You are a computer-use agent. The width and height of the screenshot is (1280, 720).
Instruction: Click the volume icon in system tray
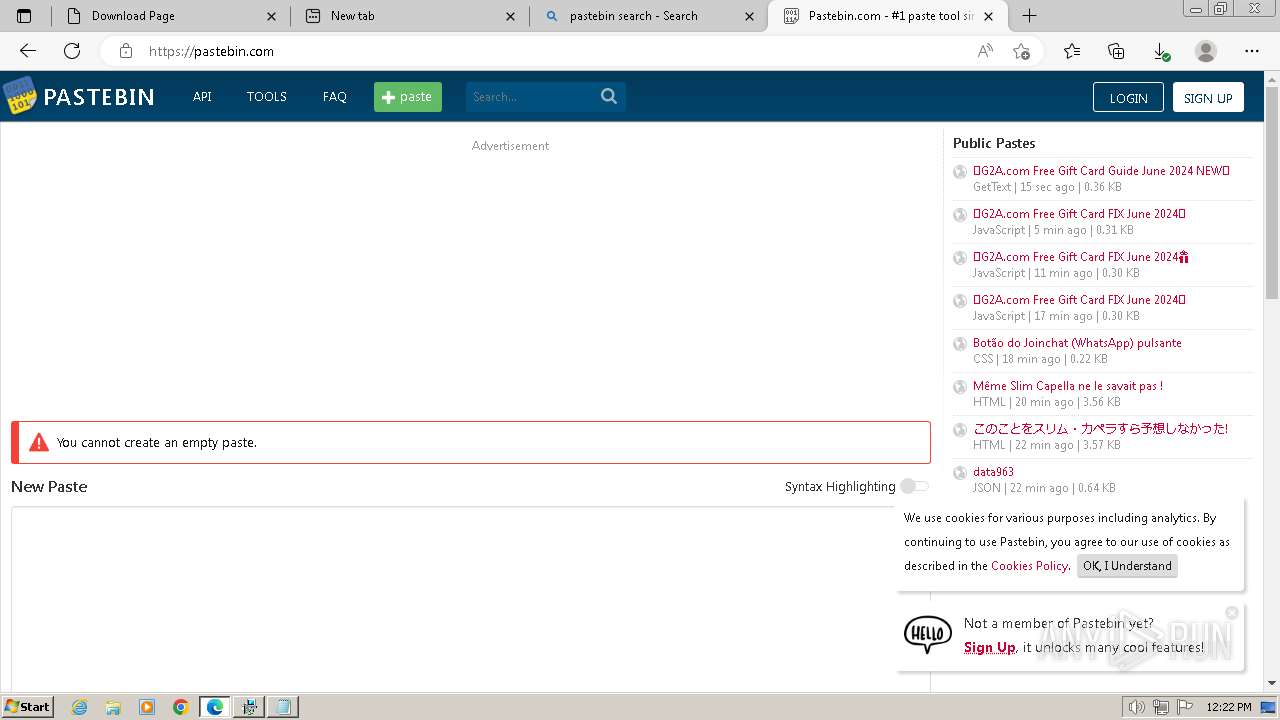[1136, 707]
